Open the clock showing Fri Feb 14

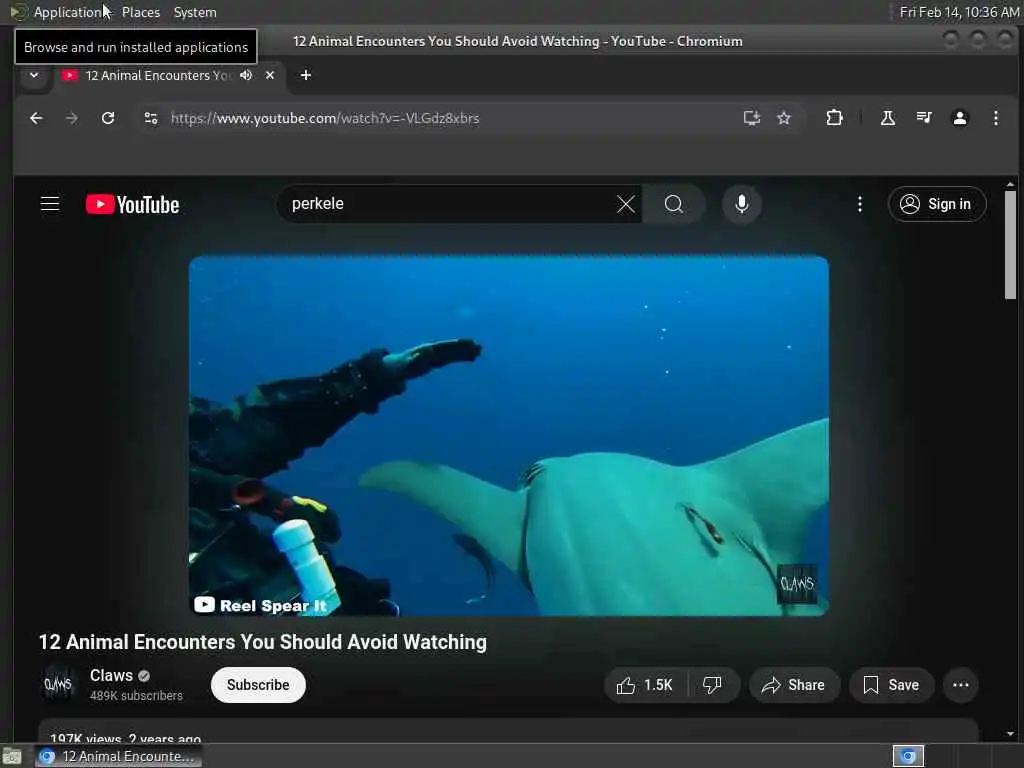coord(959,12)
